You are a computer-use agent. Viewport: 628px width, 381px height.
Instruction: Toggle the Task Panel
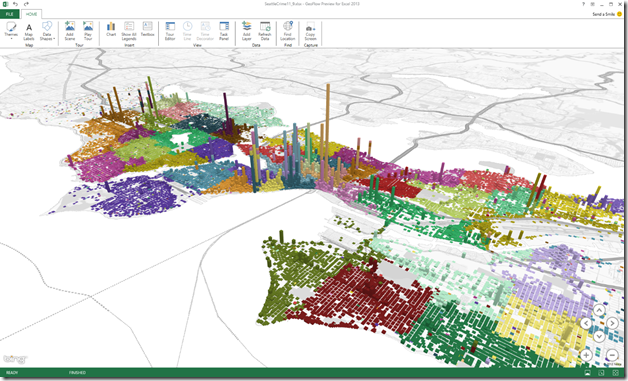coord(224,31)
